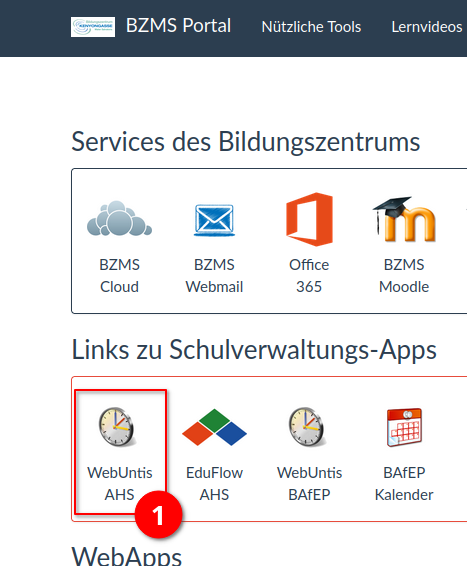Open BZMS Webmail envelope icon
This screenshot has width=467, height=566.
(214, 220)
